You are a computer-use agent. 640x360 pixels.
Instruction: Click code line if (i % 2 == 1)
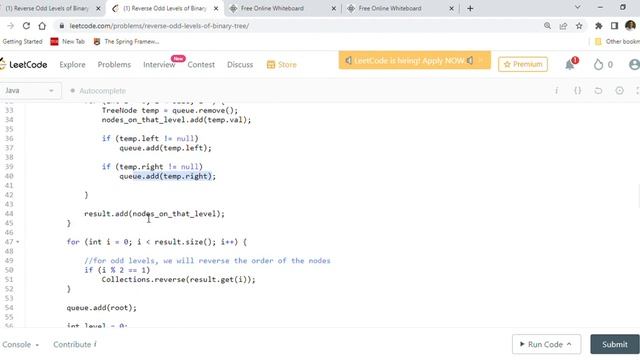(117, 270)
